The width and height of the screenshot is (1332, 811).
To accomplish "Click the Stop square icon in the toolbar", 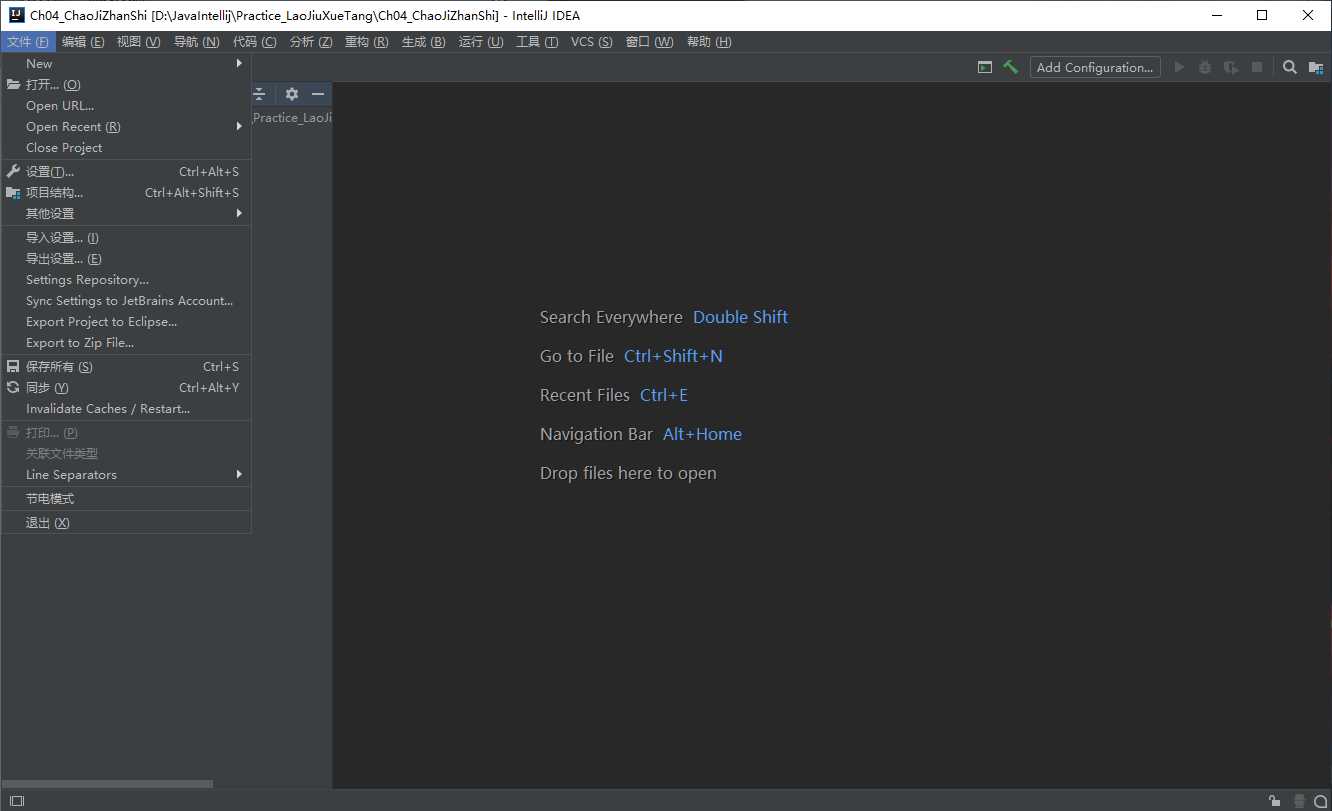I will (x=1257, y=67).
